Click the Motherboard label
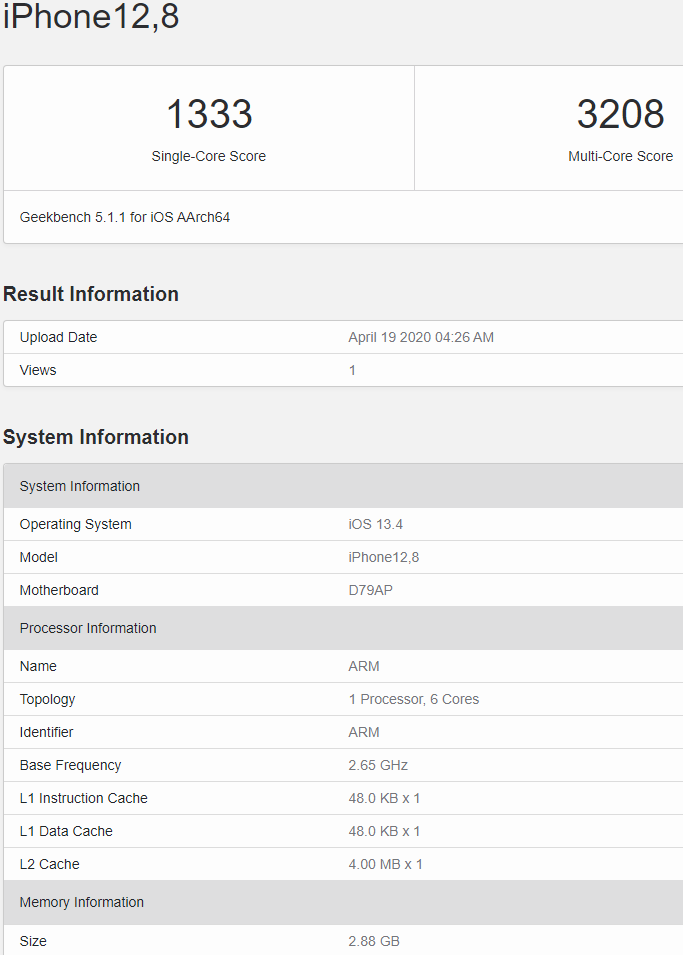Screen dimensions: 683x955 (59, 590)
